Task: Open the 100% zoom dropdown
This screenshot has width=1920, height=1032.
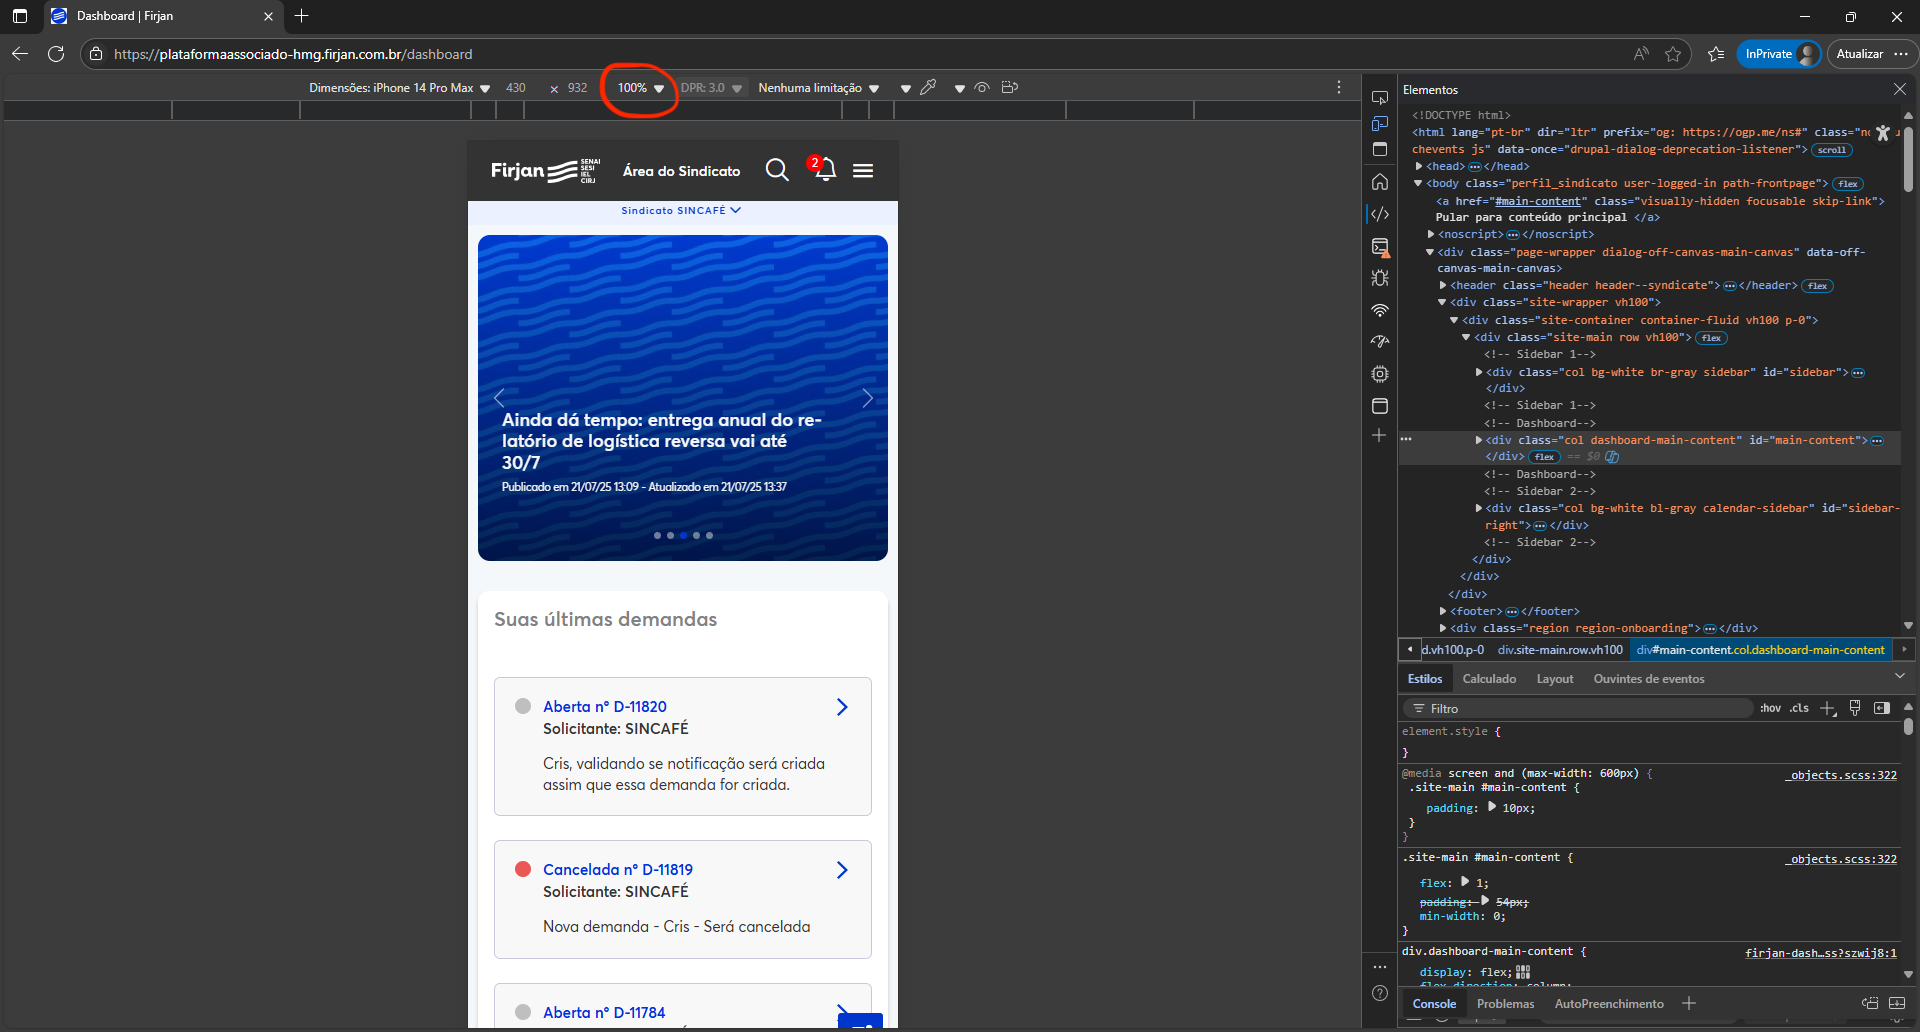Action: pos(640,88)
